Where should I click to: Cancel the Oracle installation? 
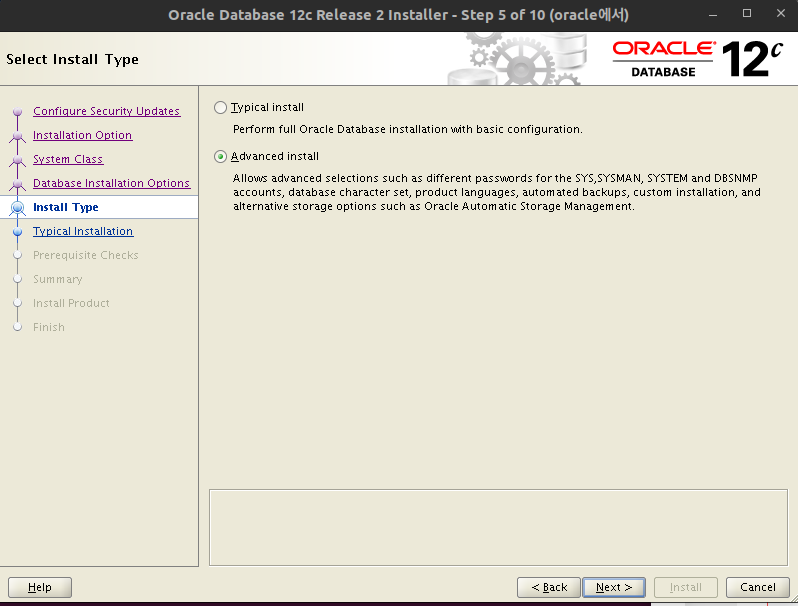[758, 587]
